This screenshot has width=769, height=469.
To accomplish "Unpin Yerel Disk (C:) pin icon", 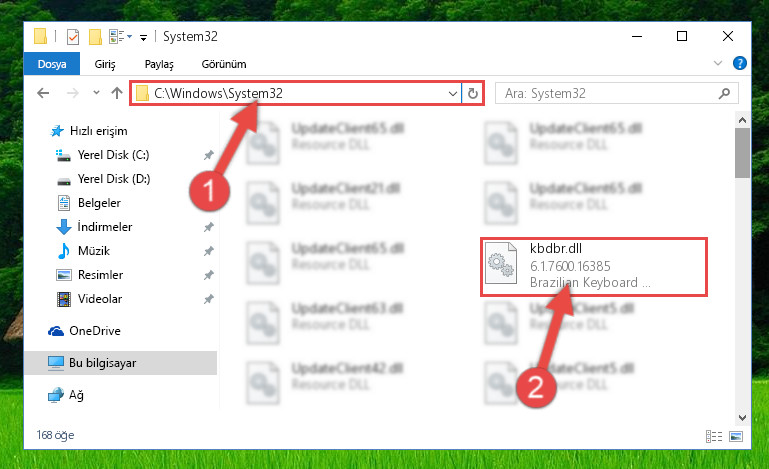I will point(209,155).
